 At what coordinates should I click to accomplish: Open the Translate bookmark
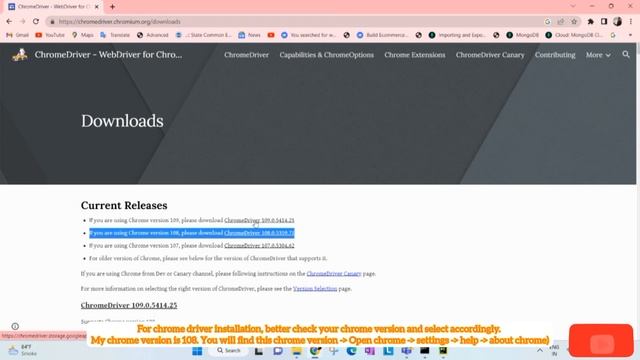(x=115, y=35)
